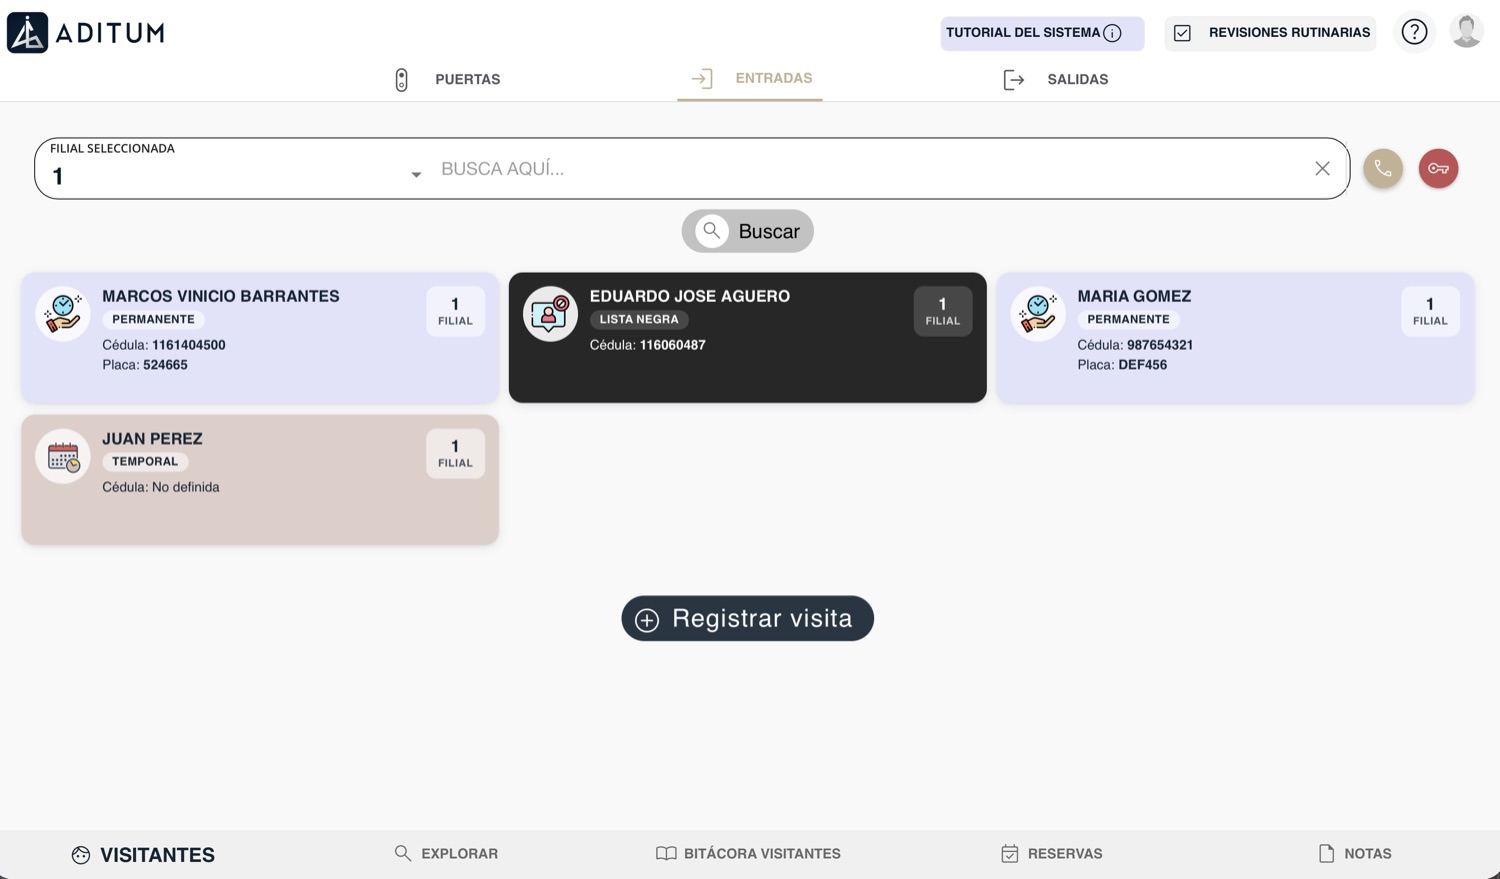This screenshot has width=1500, height=879.
Task: Click Marcos Vinicio Barrantes permanent visitor icon
Action: pyautogui.click(x=63, y=314)
